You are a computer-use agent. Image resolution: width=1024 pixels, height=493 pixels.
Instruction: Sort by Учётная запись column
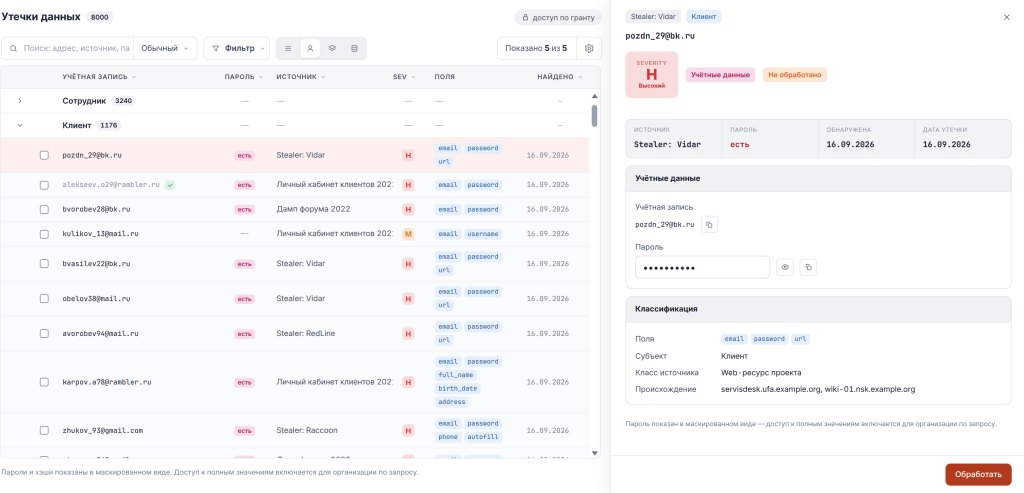point(99,77)
